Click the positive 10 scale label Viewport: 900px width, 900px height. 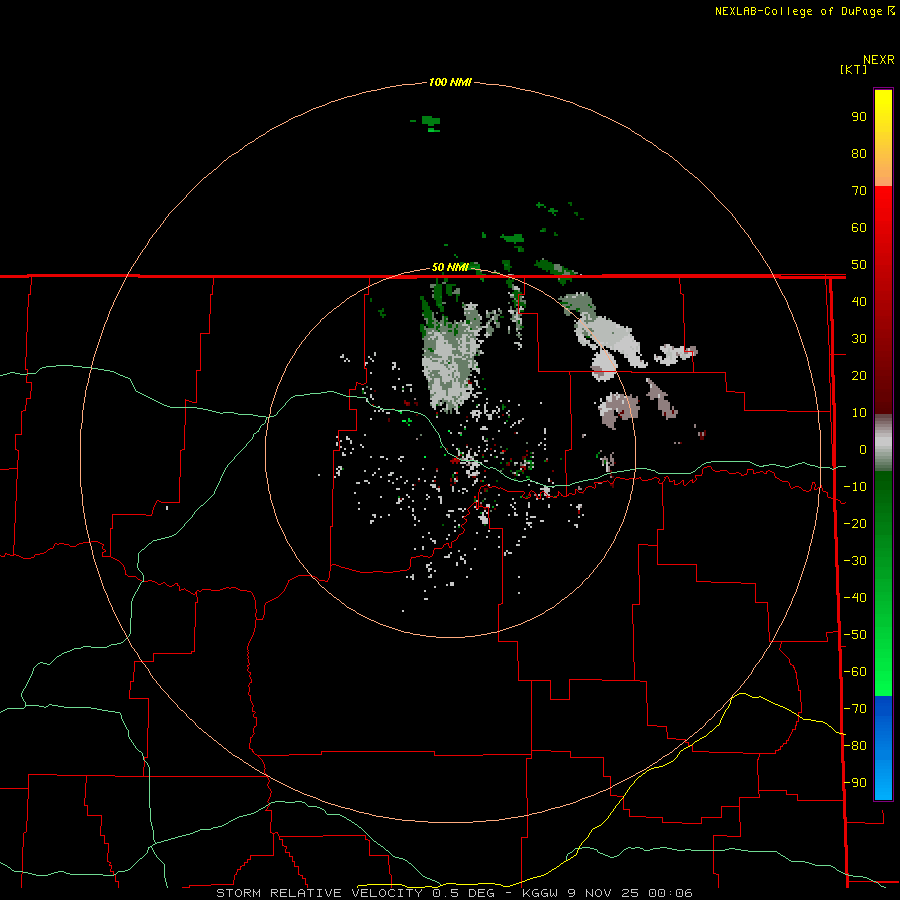[x=859, y=413]
